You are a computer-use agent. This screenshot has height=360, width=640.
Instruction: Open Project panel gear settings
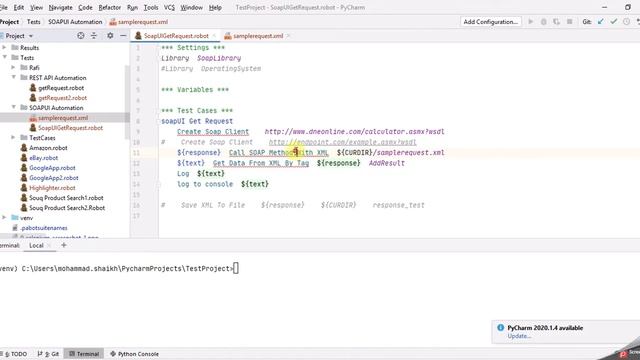110,36
